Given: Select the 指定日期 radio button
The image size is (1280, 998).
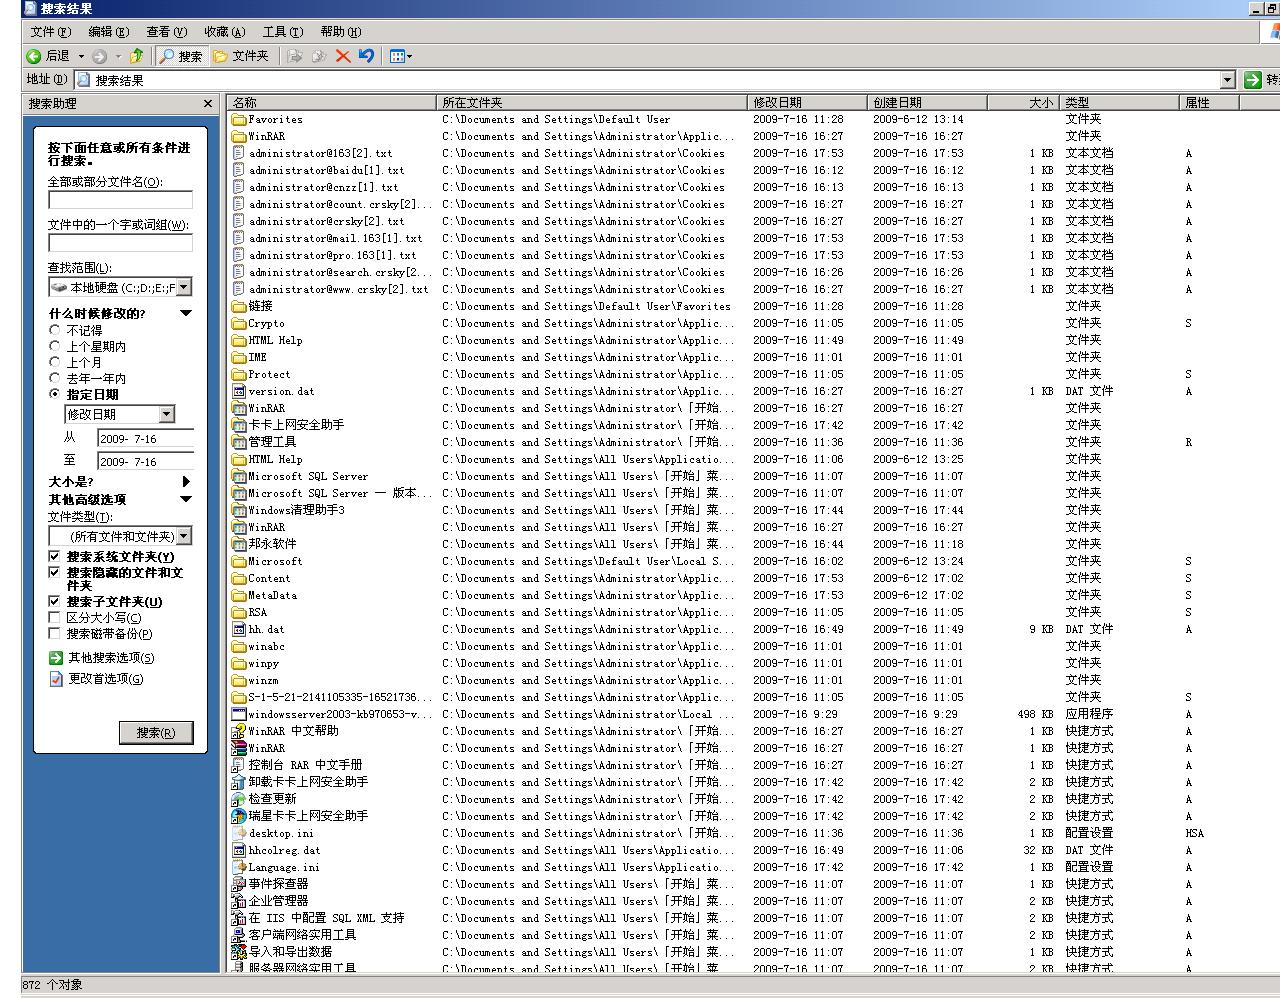Looking at the screenshot, I should pos(55,394).
